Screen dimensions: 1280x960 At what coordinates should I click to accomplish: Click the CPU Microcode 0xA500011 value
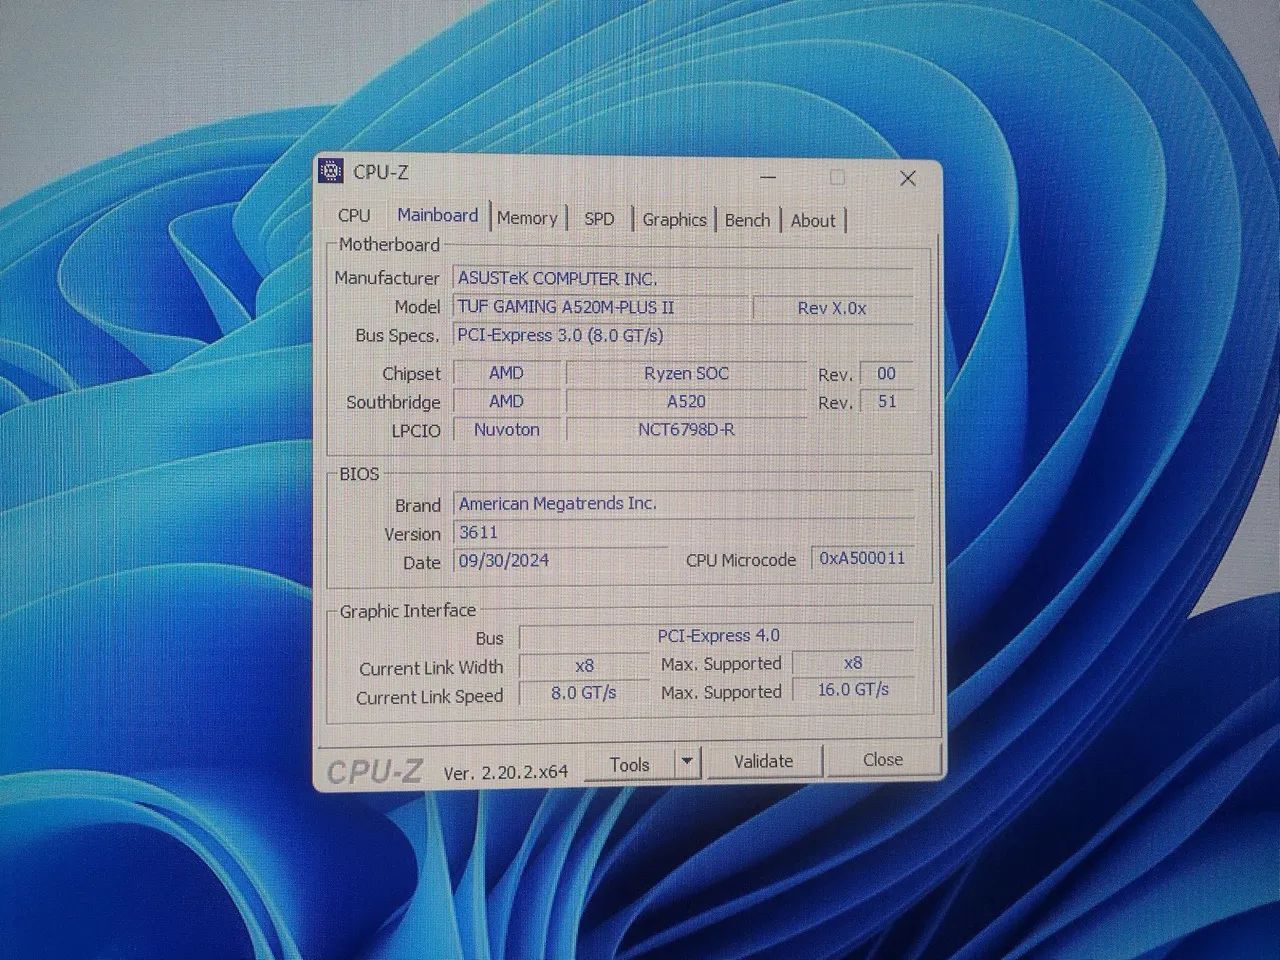(862, 558)
